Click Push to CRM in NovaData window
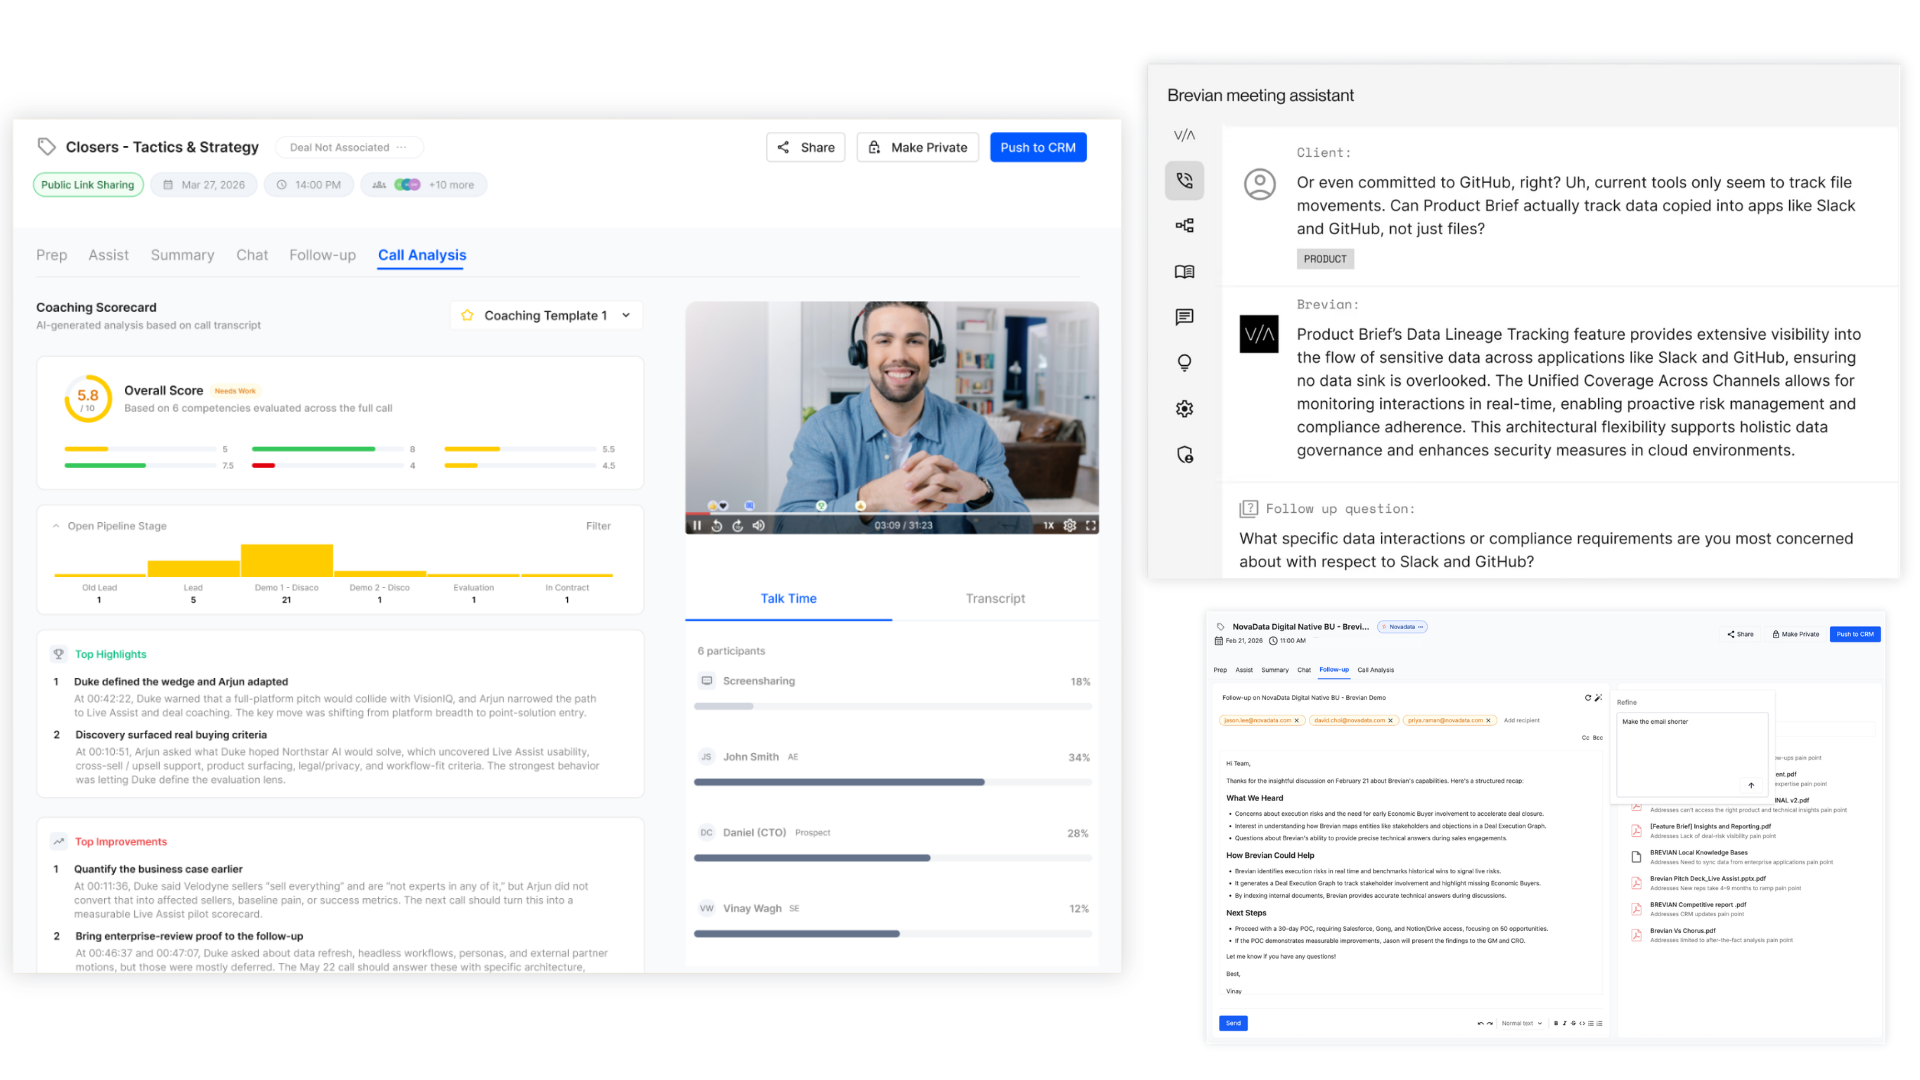This screenshot has width=1920, height=1080. (1855, 634)
